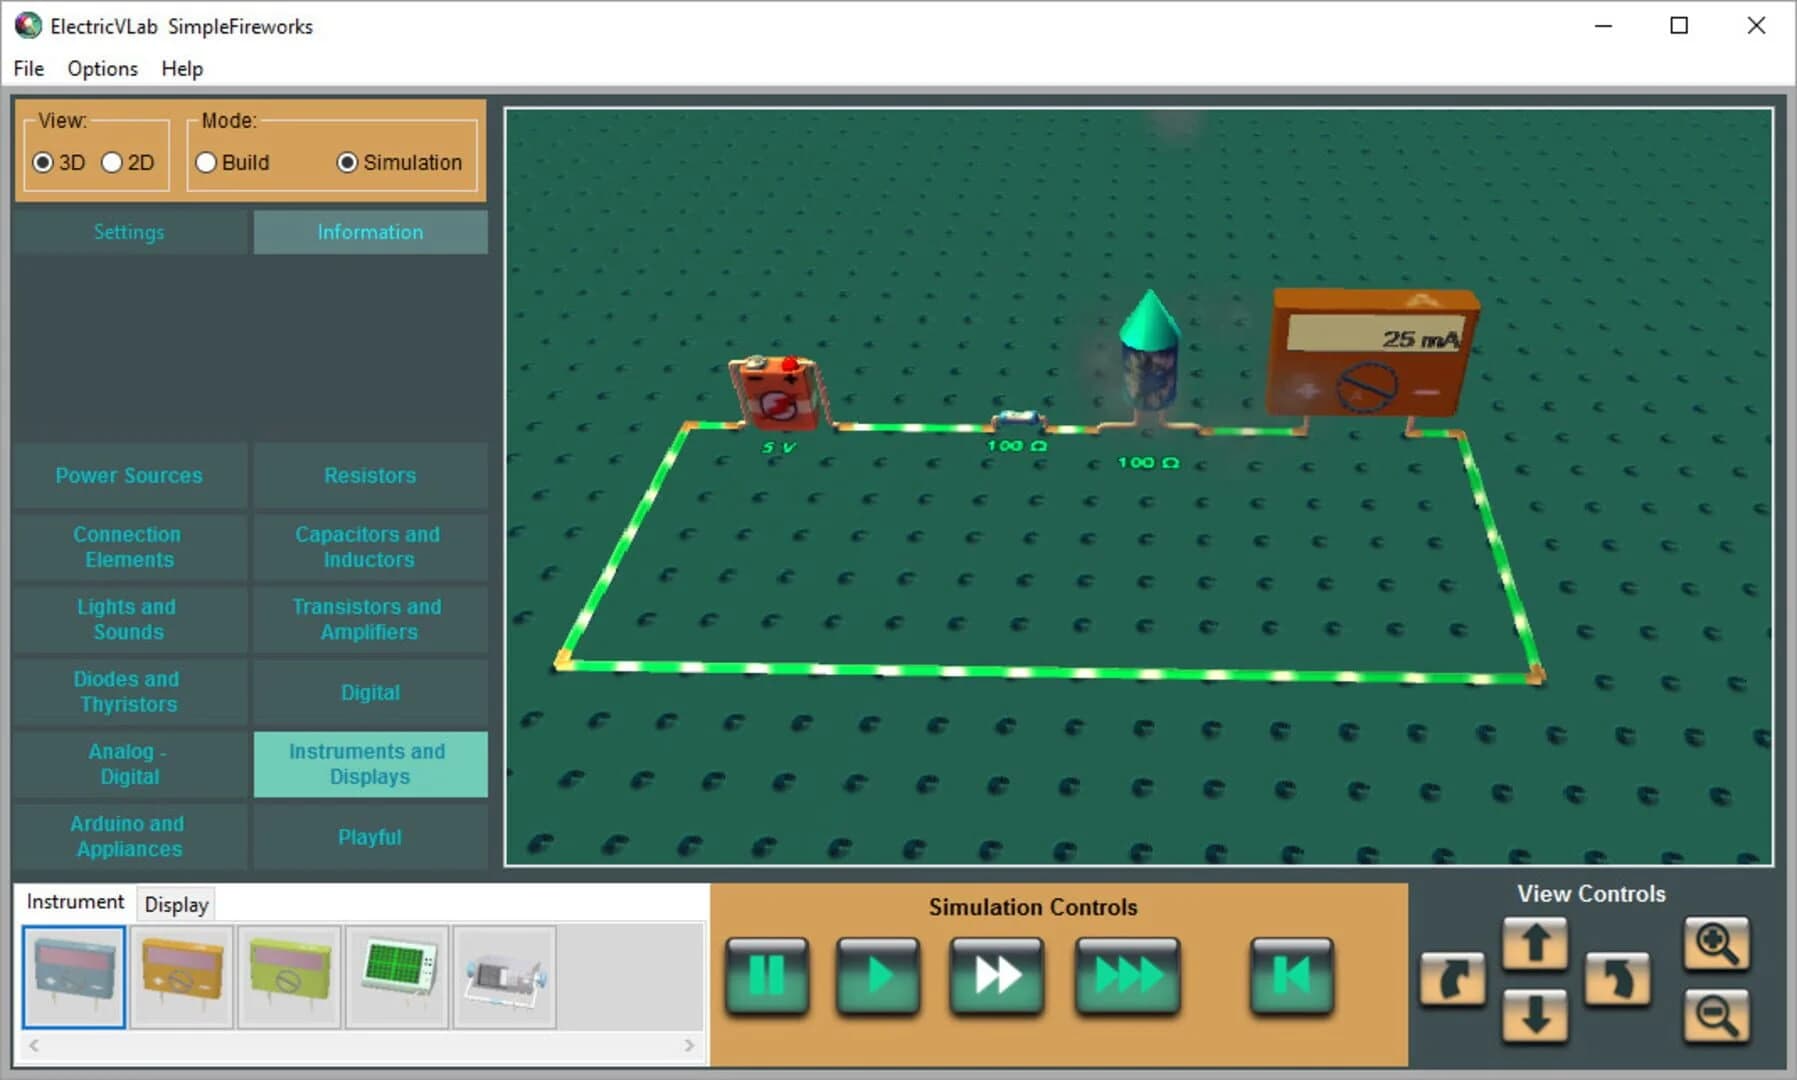Zoom out using the minus magnifier control

coord(1718,1015)
